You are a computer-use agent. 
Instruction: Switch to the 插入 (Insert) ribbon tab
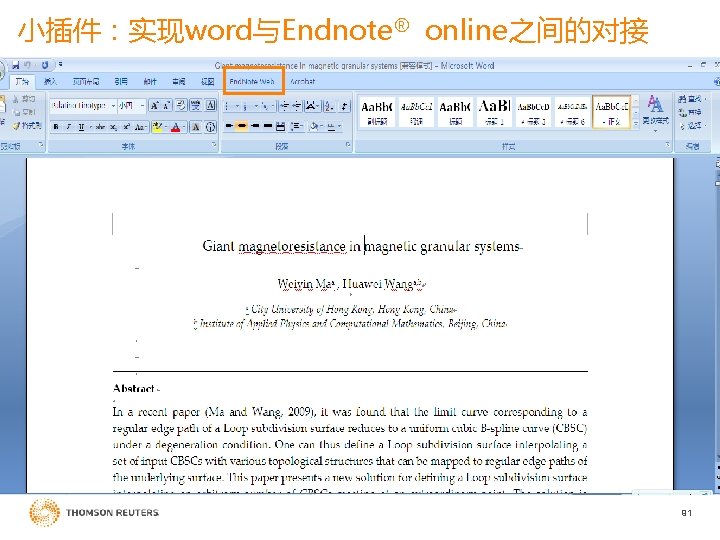(50, 81)
